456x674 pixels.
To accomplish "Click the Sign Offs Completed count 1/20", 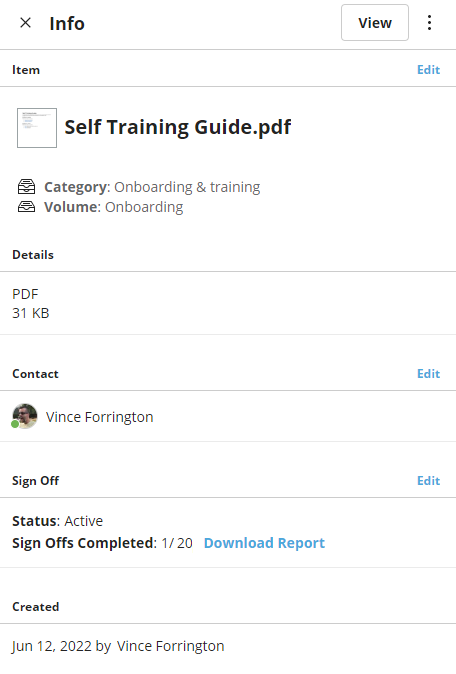I will pyautogui.click(x=177, y=543).
